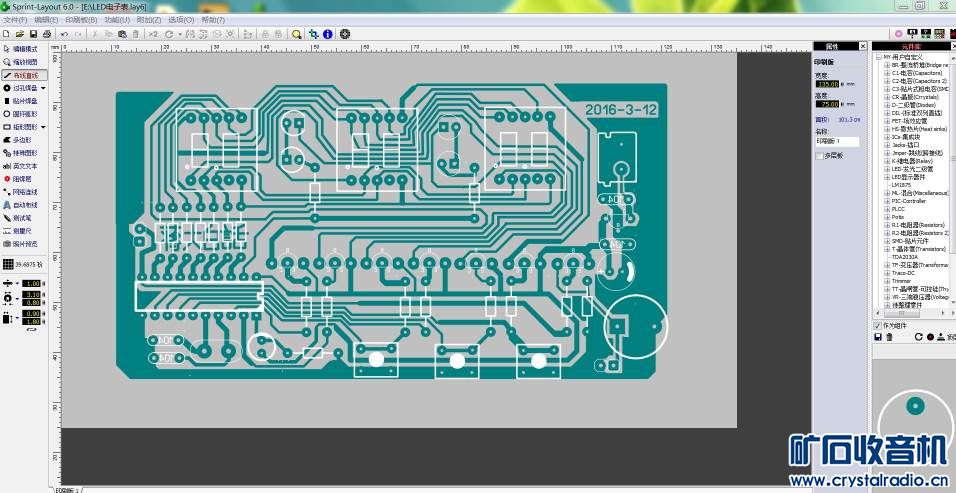Open the rectangle shape dropdown arrow

coord(44,127)
